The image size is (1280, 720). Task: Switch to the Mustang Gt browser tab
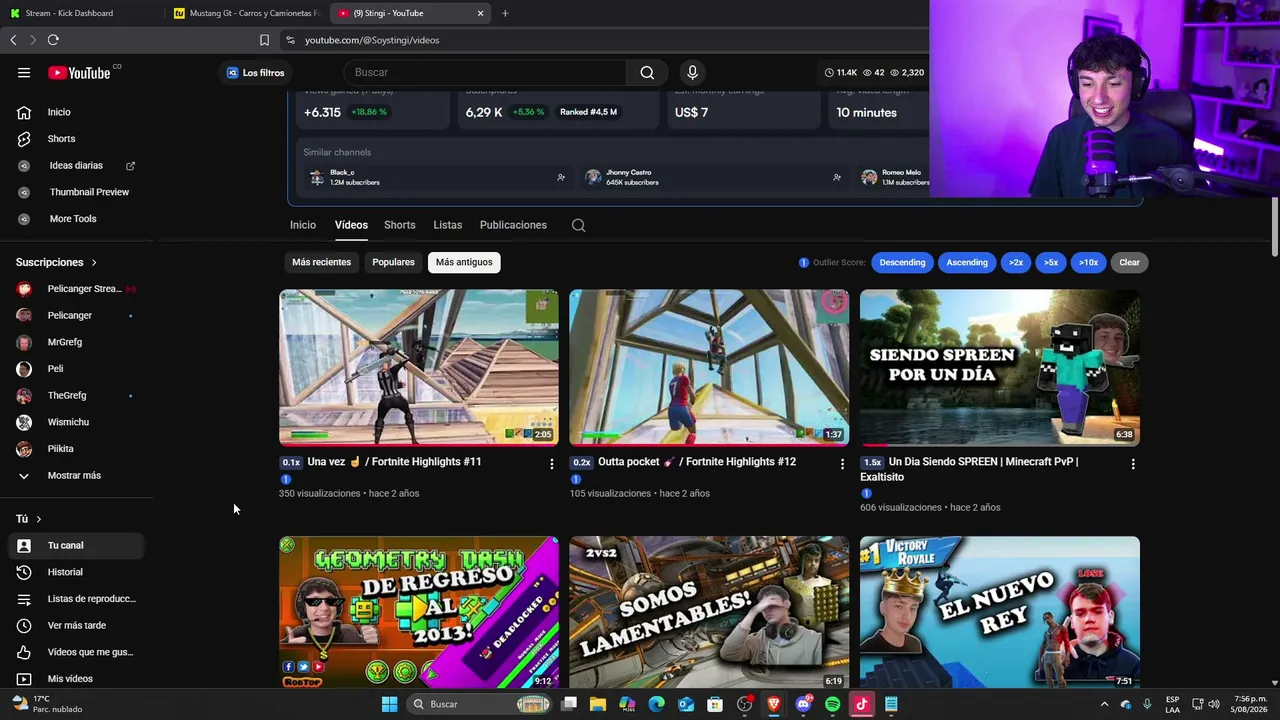tap(246, 13)
